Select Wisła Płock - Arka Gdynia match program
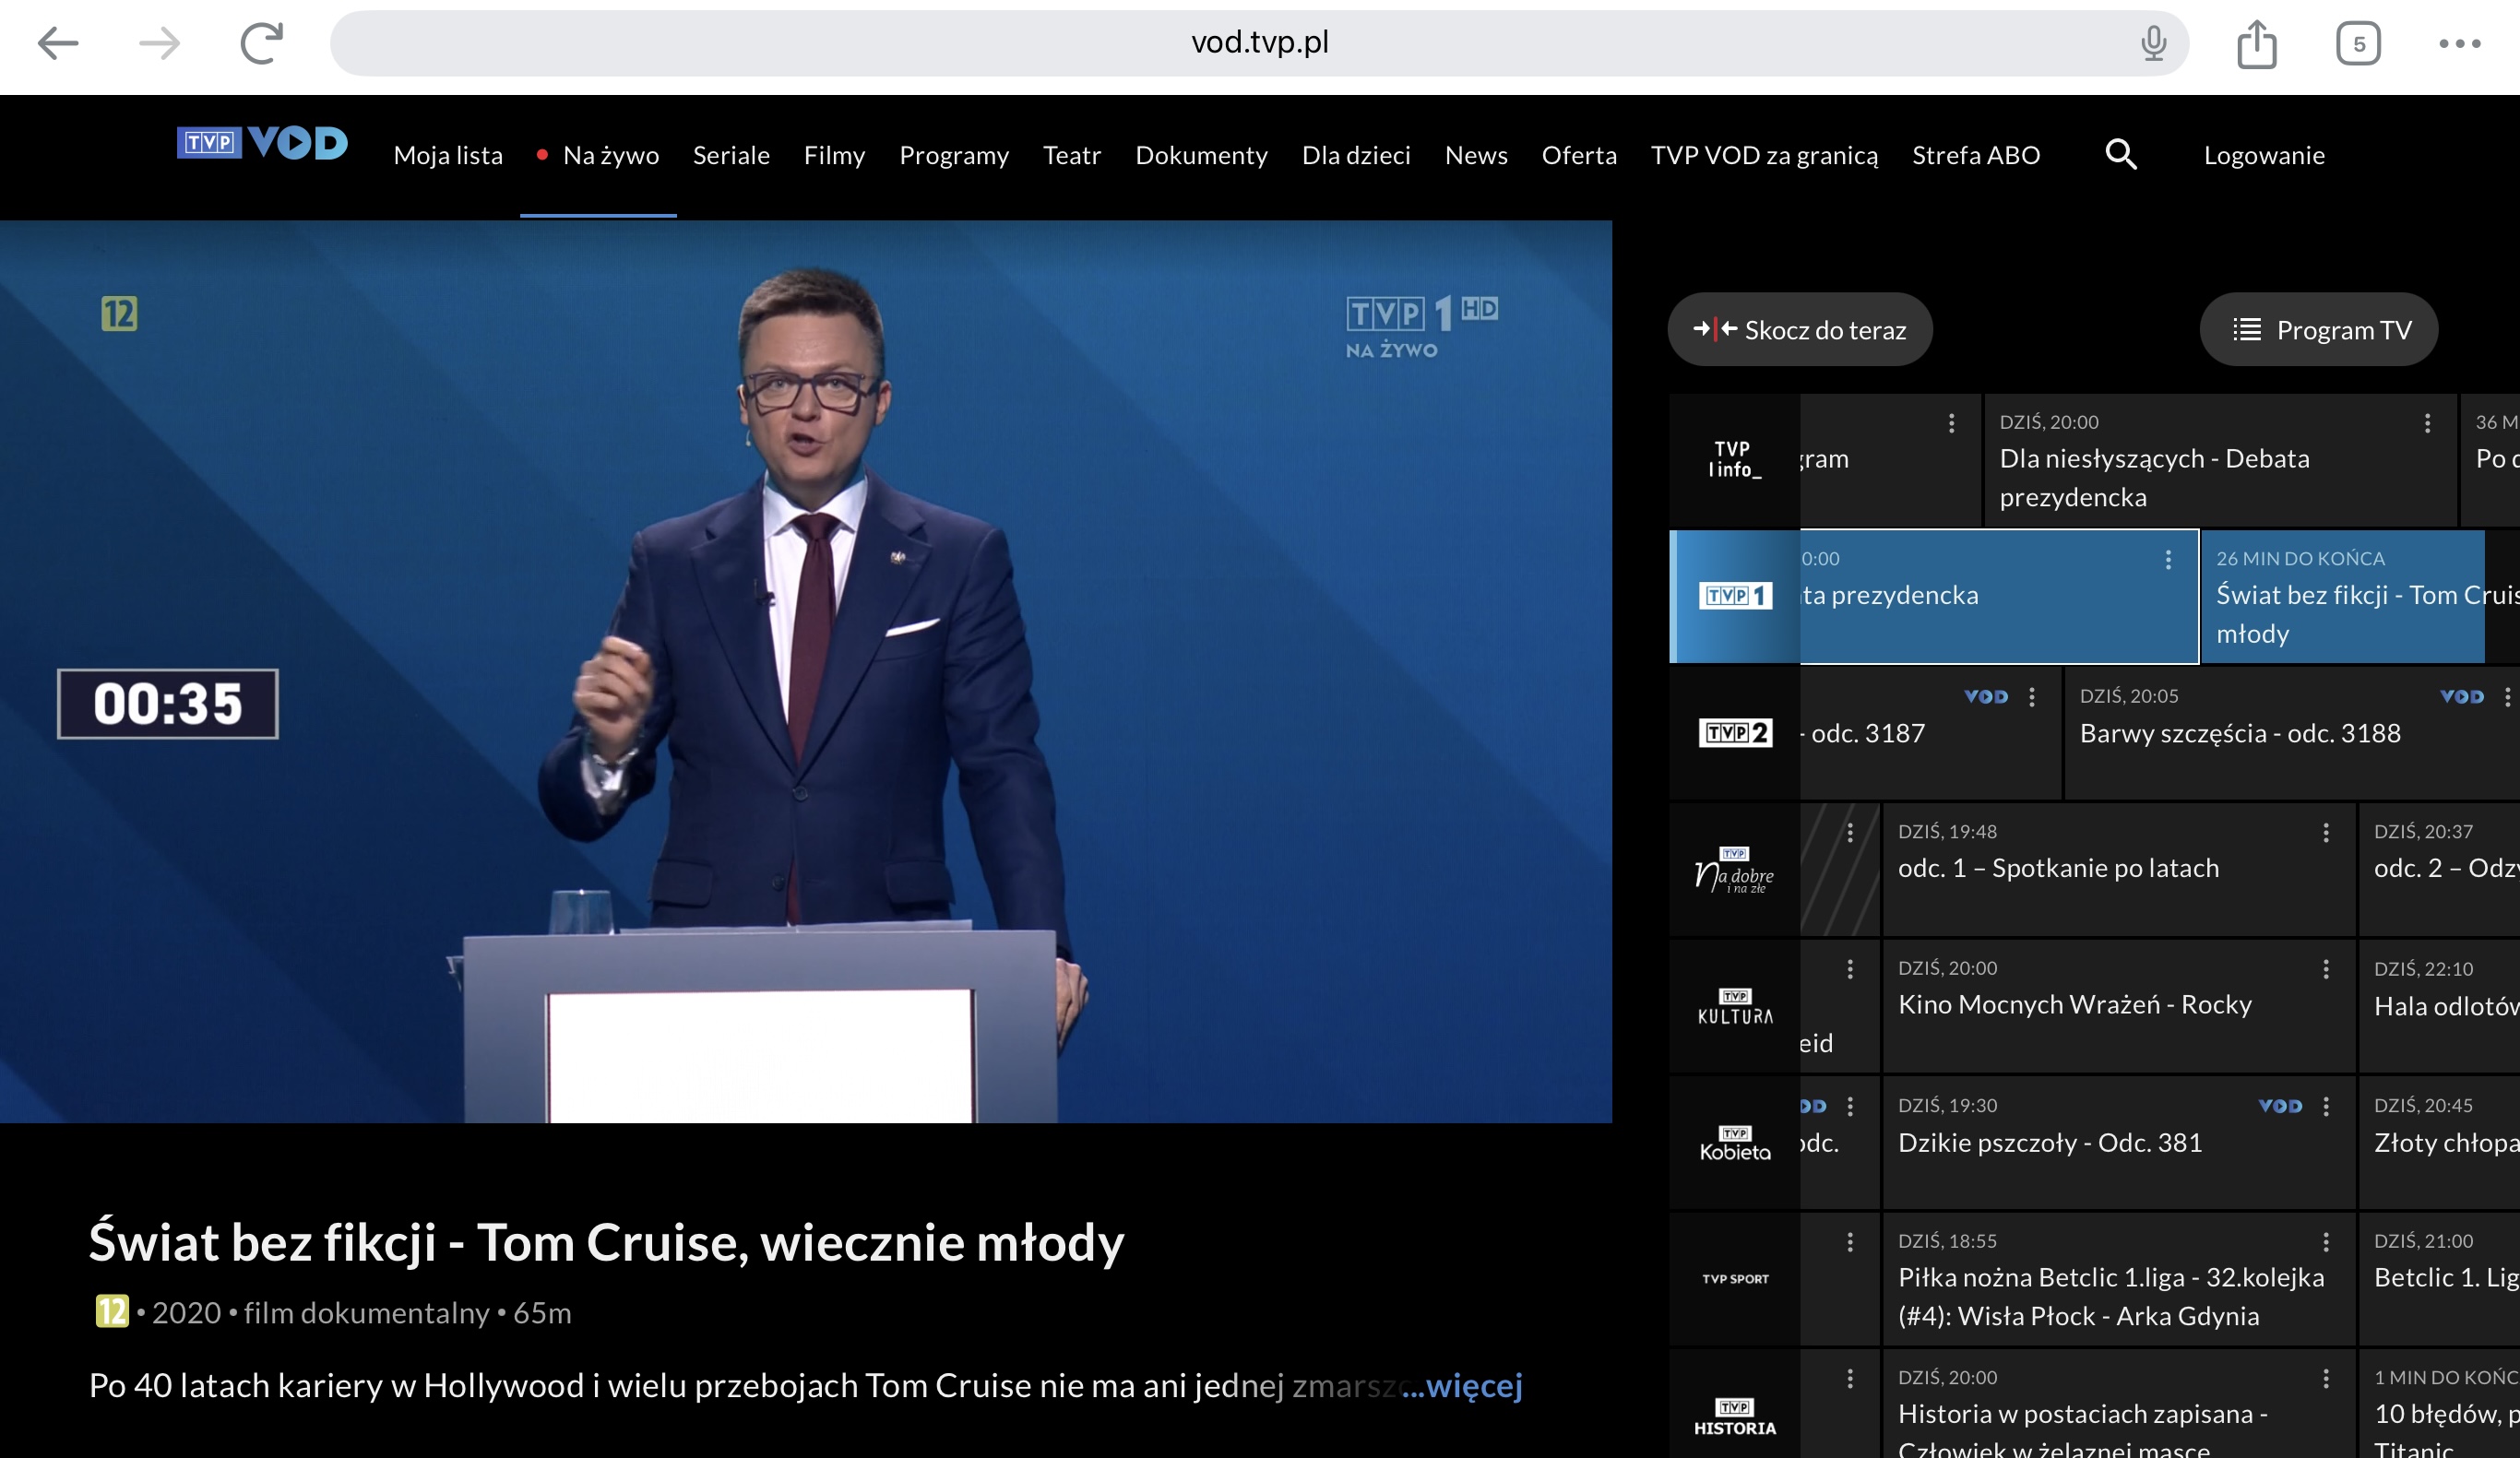Screen dimensions: 2520x1458 tap(2119, 1279)
